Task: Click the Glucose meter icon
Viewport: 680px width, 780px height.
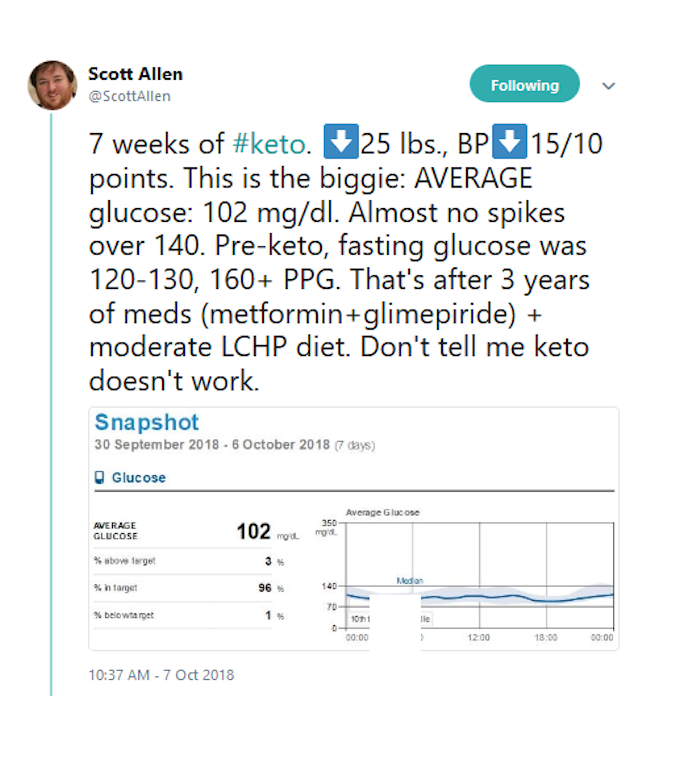Action: pyautogui.click(x=99, y=478)
